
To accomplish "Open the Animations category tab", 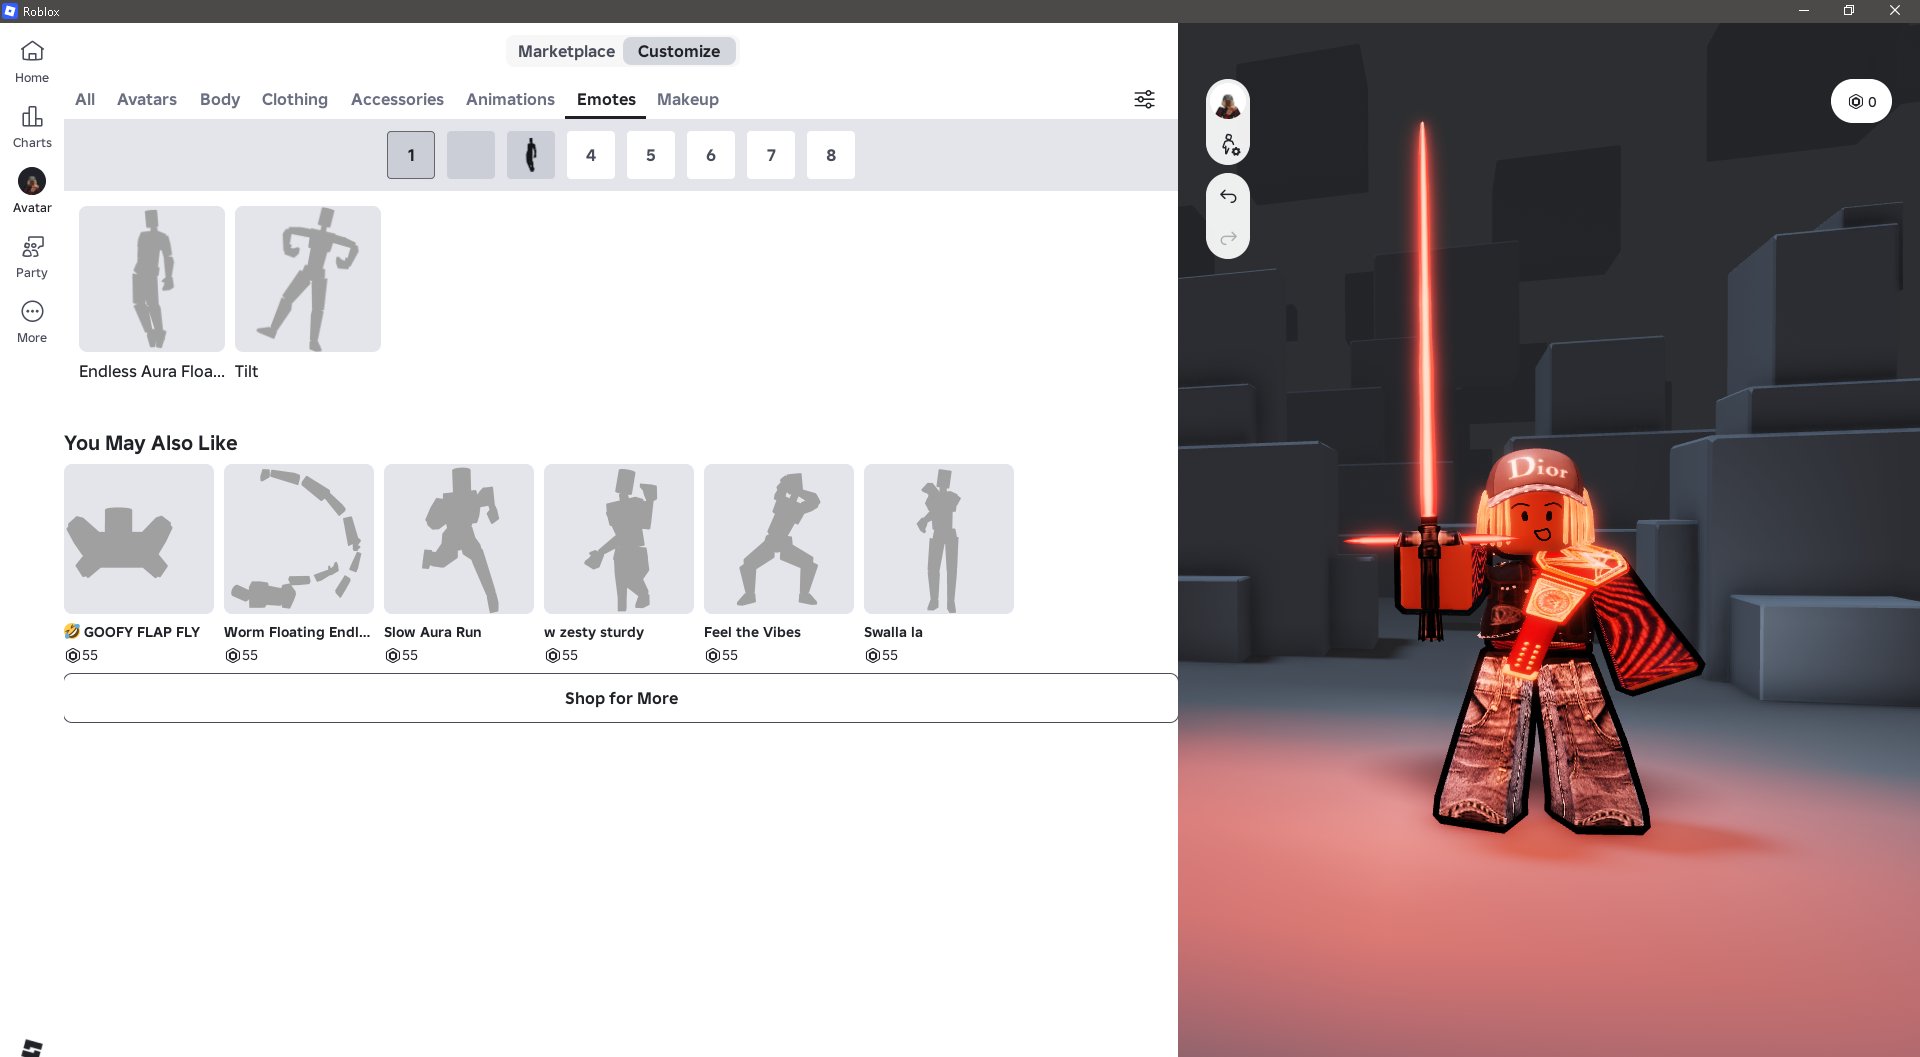I will 510,99.
